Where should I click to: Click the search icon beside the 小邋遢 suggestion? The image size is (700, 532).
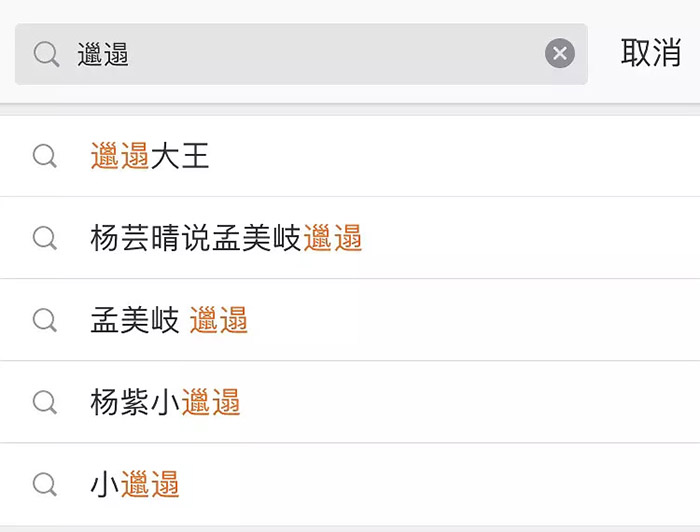click(x=45, y=484)
